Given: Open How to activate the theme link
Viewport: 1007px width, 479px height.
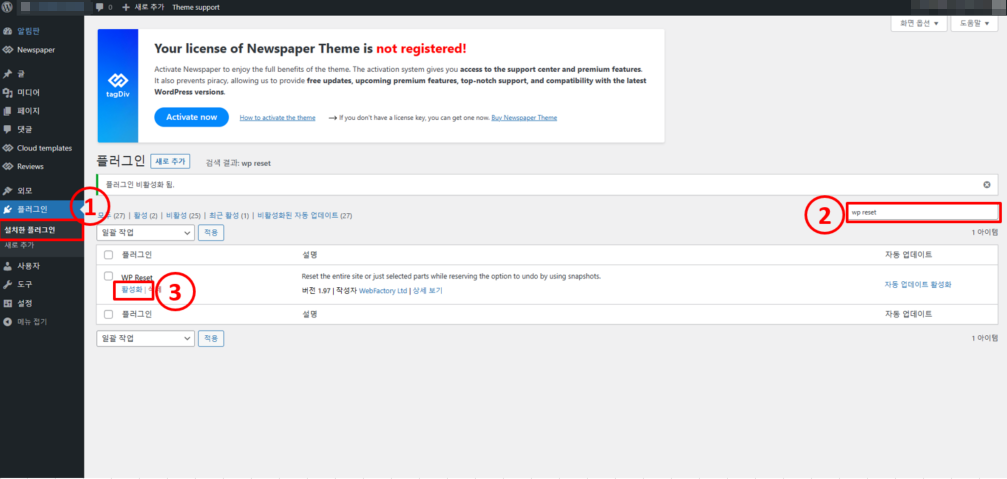Looking at the screenshot, I should (x=277, y=118).
